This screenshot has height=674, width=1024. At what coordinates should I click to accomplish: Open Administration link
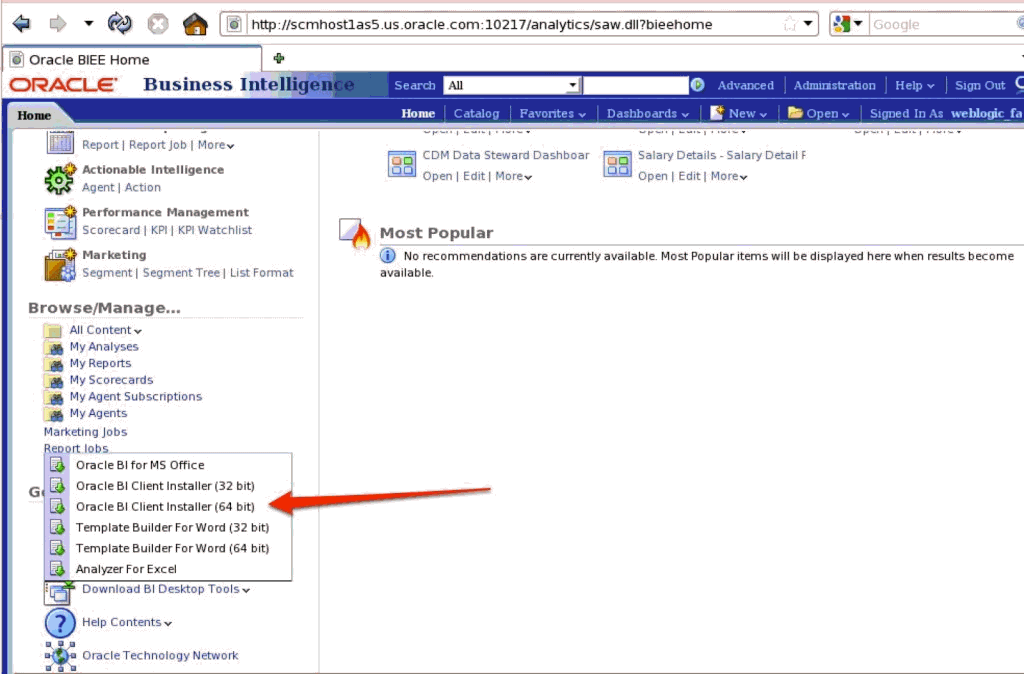point(834,86)
